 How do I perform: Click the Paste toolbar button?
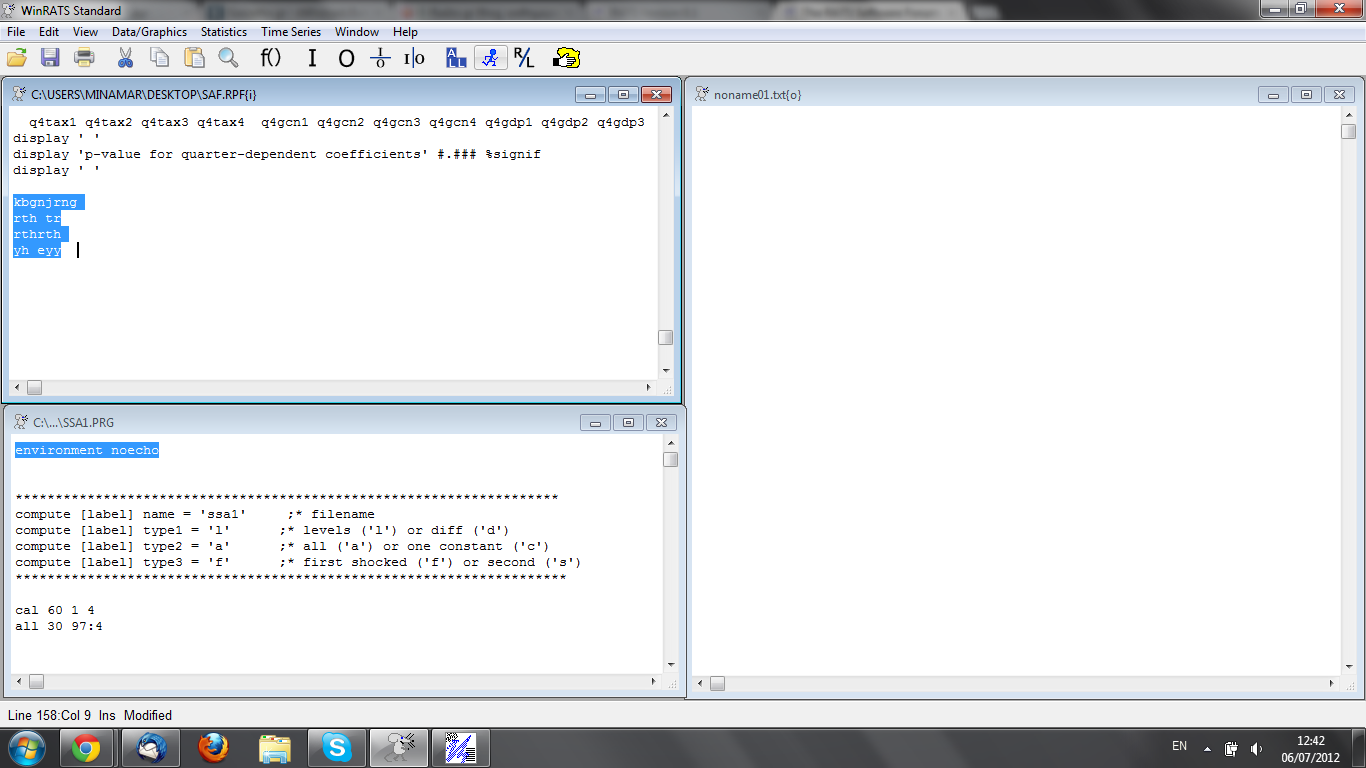pyautogui.click(x=193, y=58)
